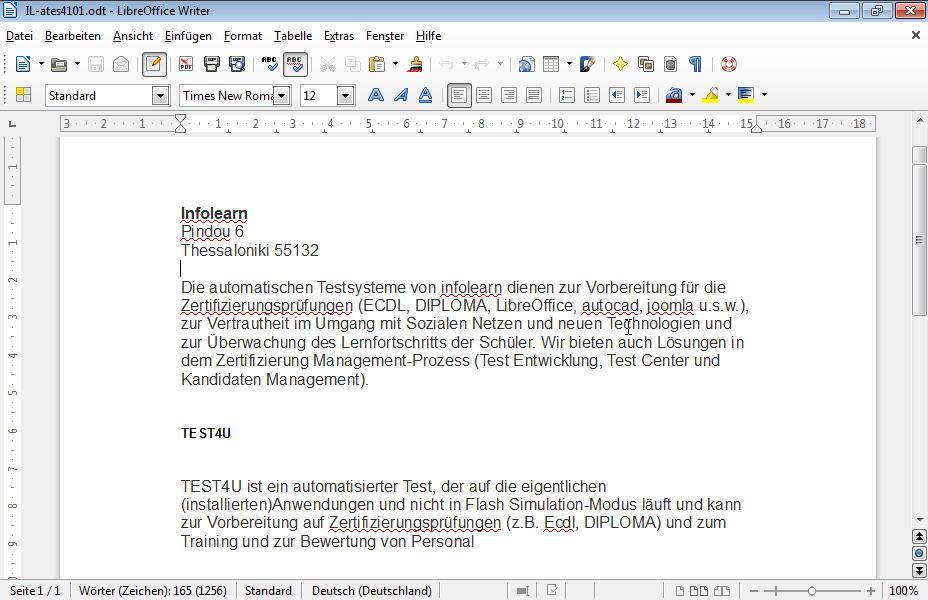Open the Data Sources icon
The width and height of the screenshot is (928, 600).
[x=671, y=64]
